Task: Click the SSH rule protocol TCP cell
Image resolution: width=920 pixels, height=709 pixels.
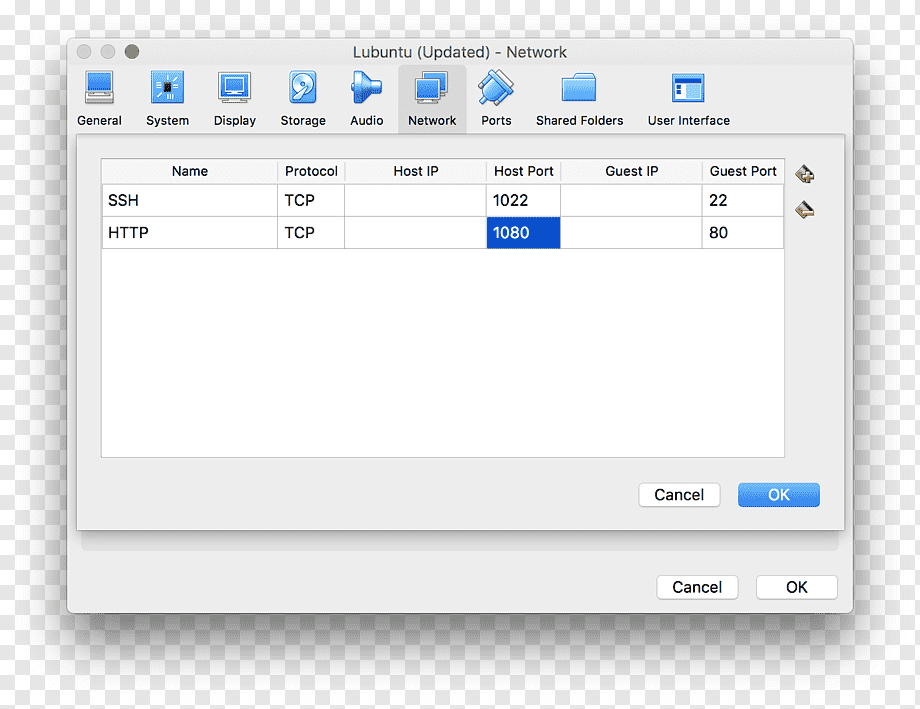Action: pos(311,201)
